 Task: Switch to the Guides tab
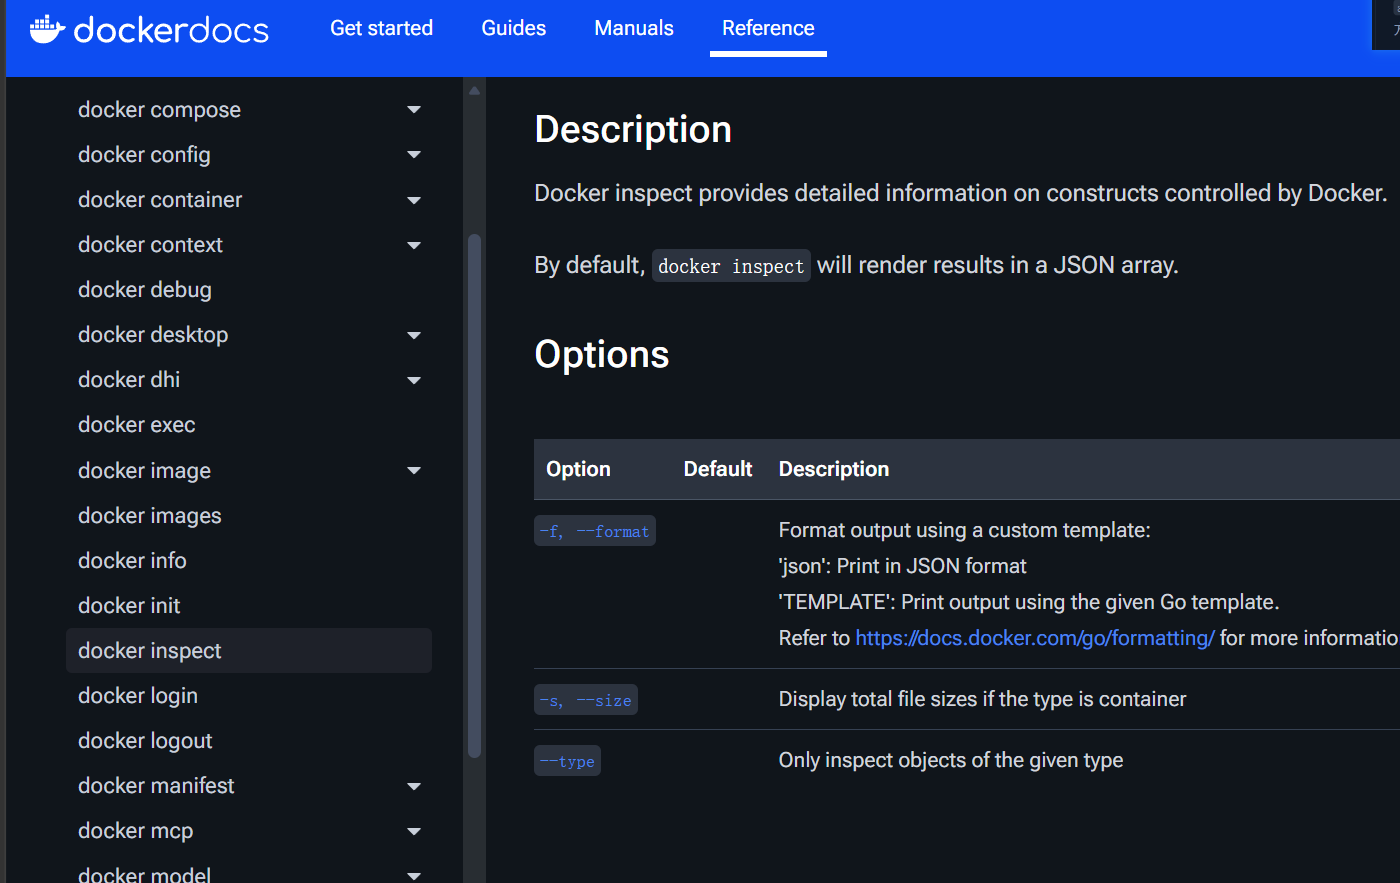514,28
